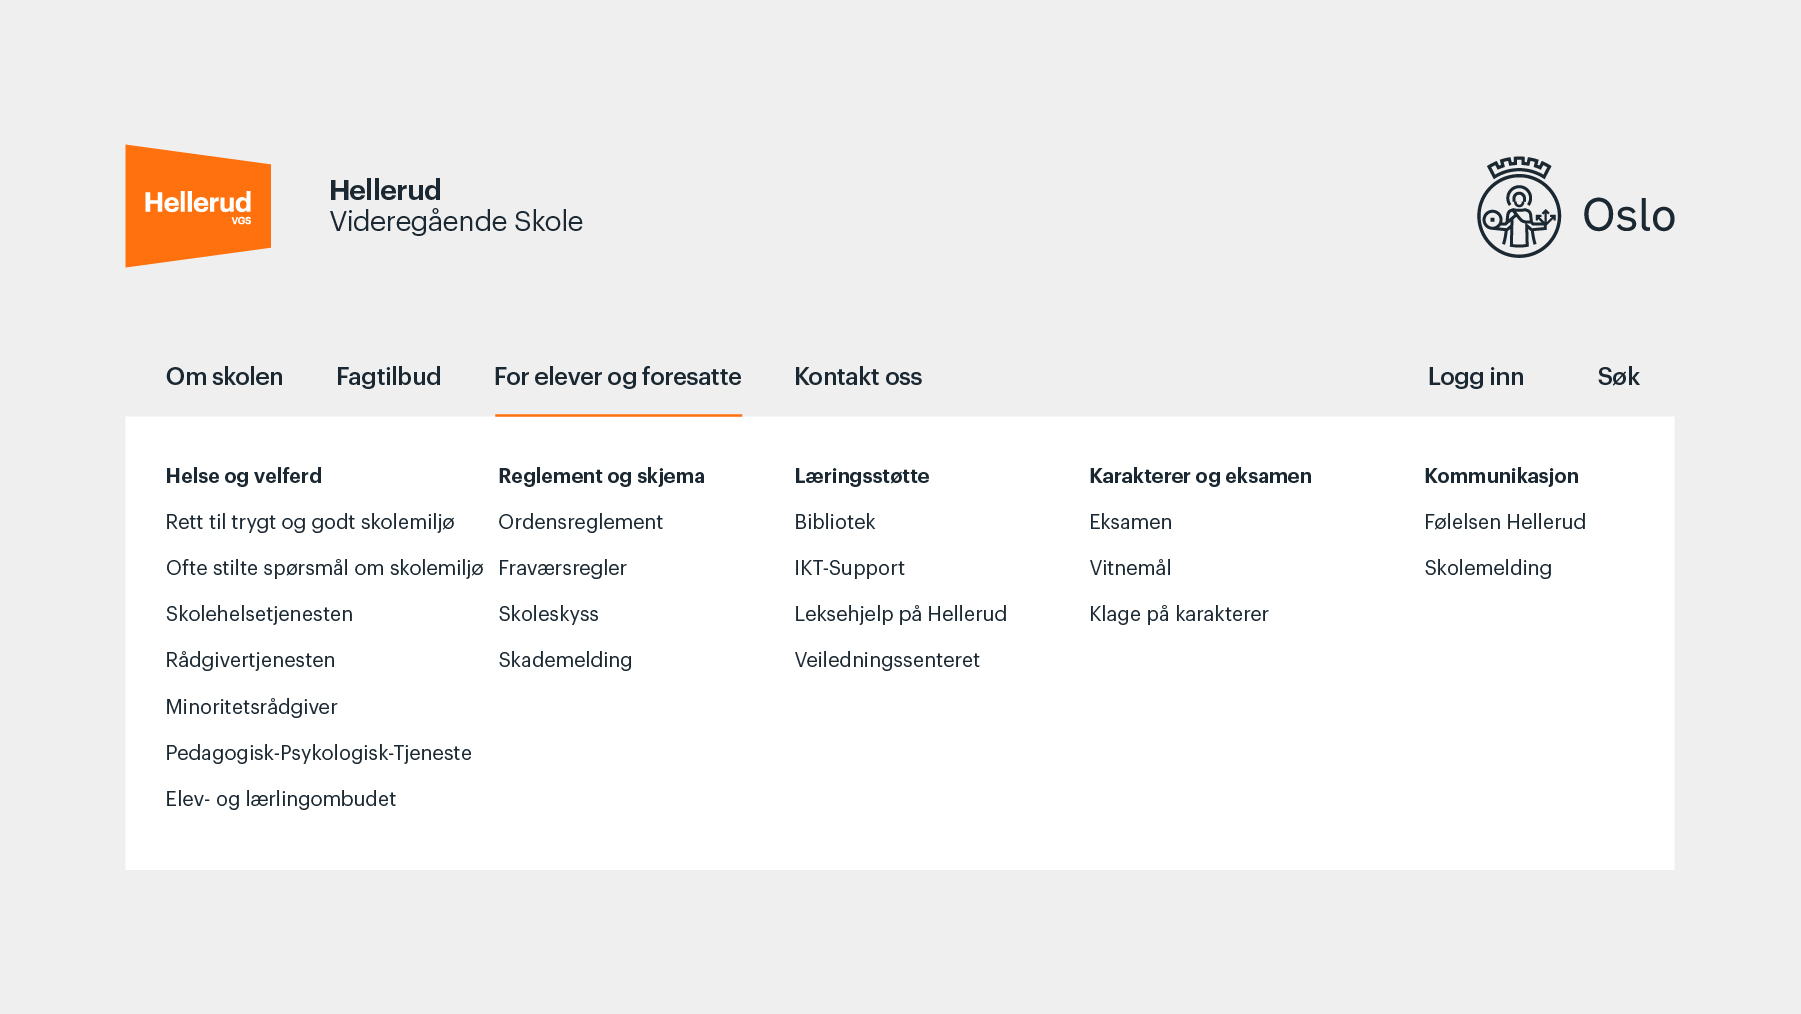The image size is (1801, 1014).
Task: Select the Skolemelding link
Action: pyautogui.click(x=1487, y=568)
